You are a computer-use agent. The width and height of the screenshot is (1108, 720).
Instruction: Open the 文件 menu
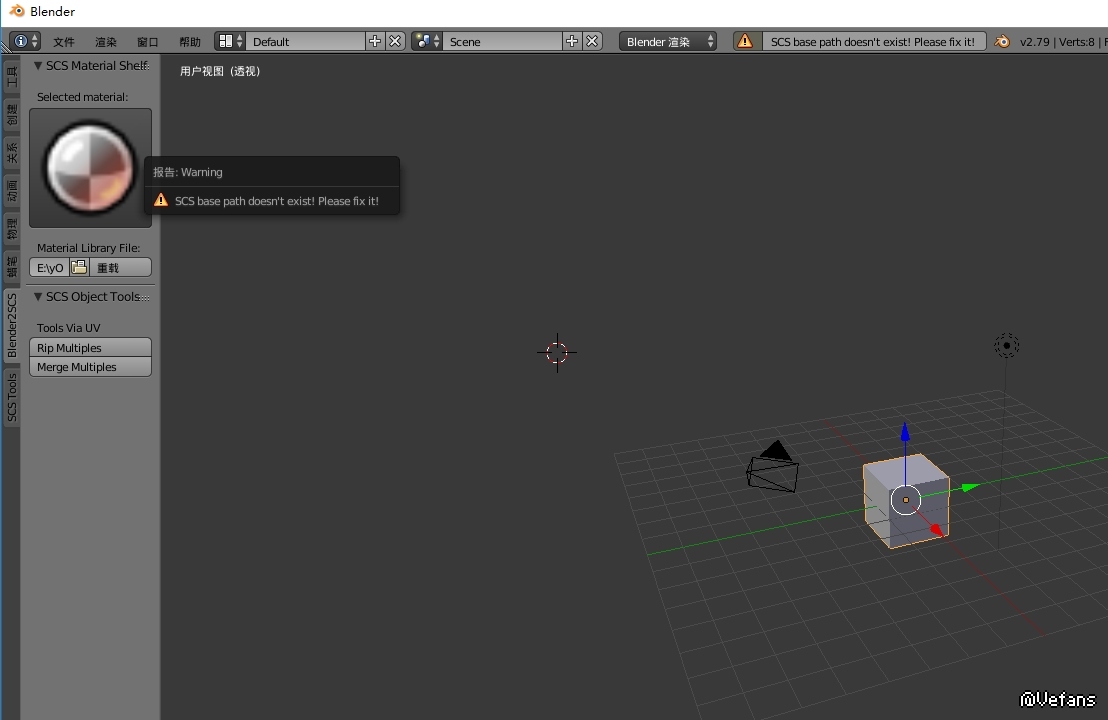click(64, 42)
